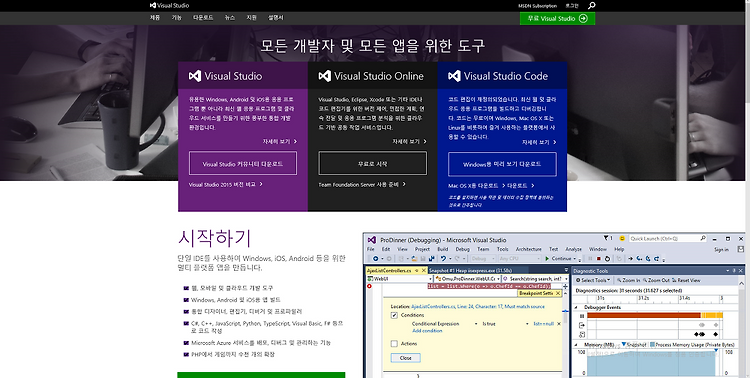Click the Save All icon in IDE toolbar

[x=431, y=258]
